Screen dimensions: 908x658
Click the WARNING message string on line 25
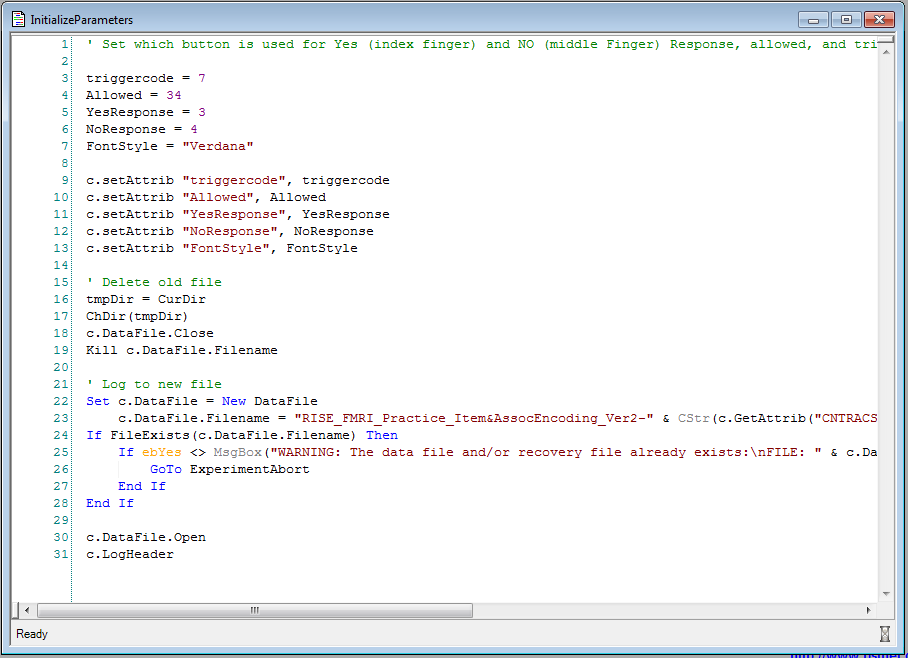coord(546,452)
